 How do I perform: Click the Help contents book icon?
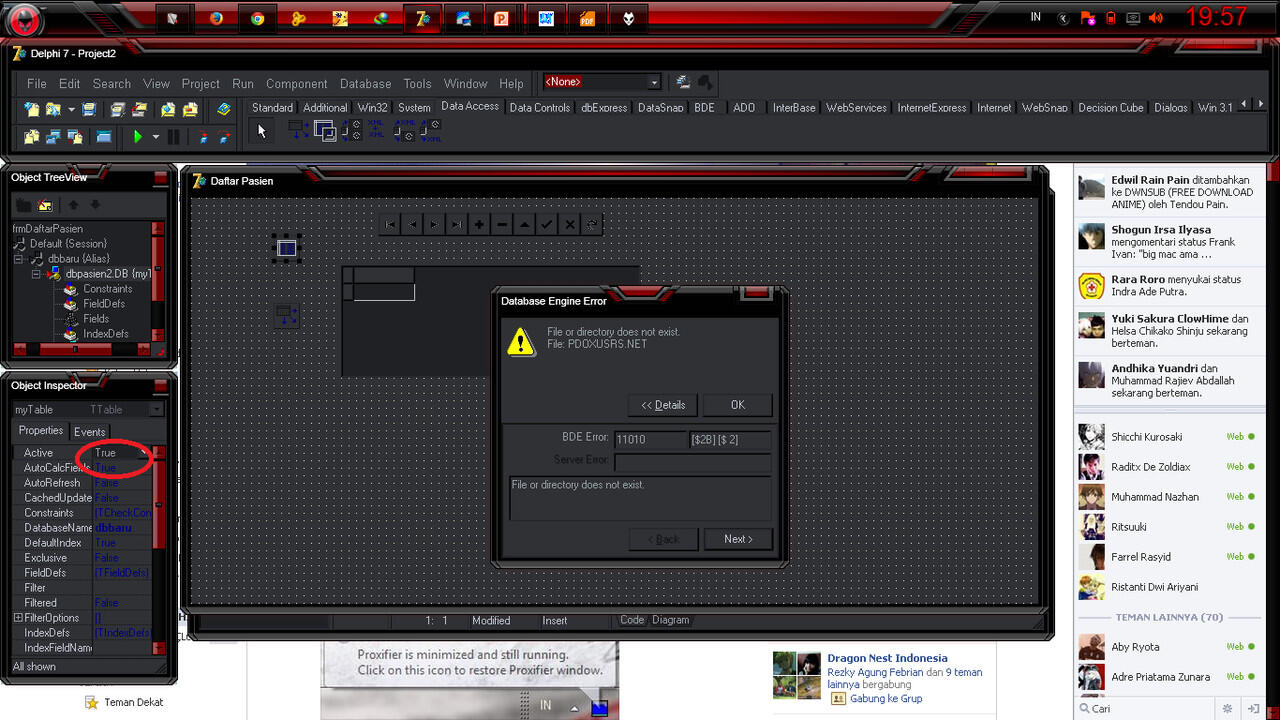225,109
